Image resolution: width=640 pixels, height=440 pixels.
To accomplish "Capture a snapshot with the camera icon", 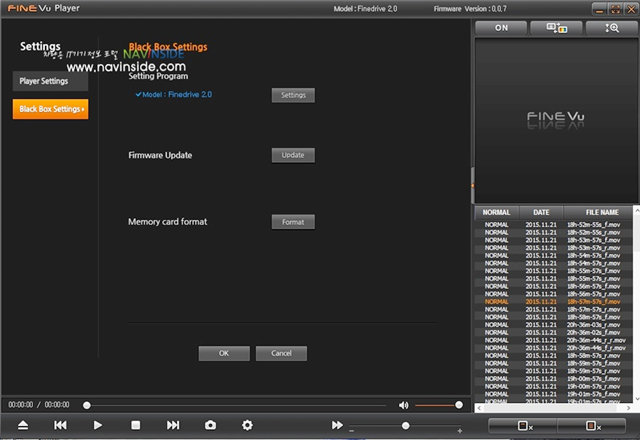I will point(210,425).
